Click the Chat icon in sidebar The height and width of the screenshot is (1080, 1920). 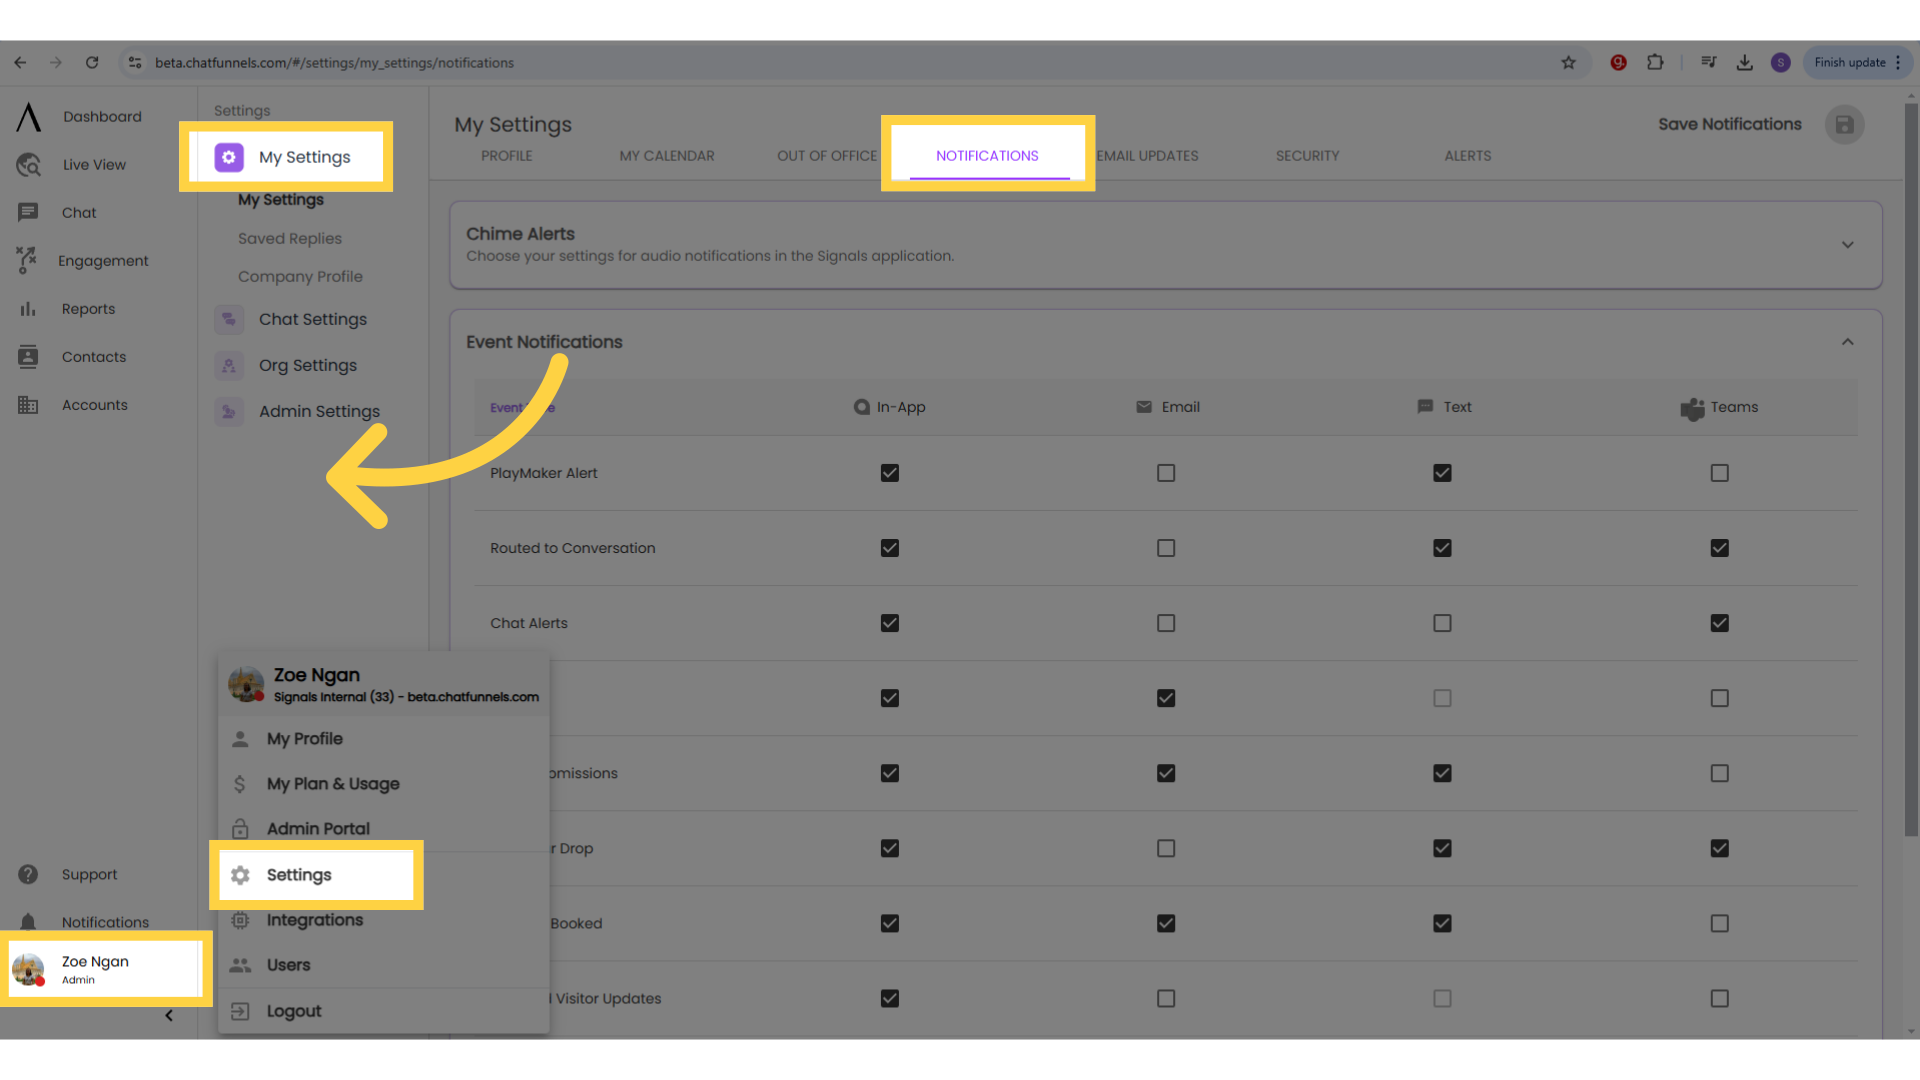click(x=28, y=212)
